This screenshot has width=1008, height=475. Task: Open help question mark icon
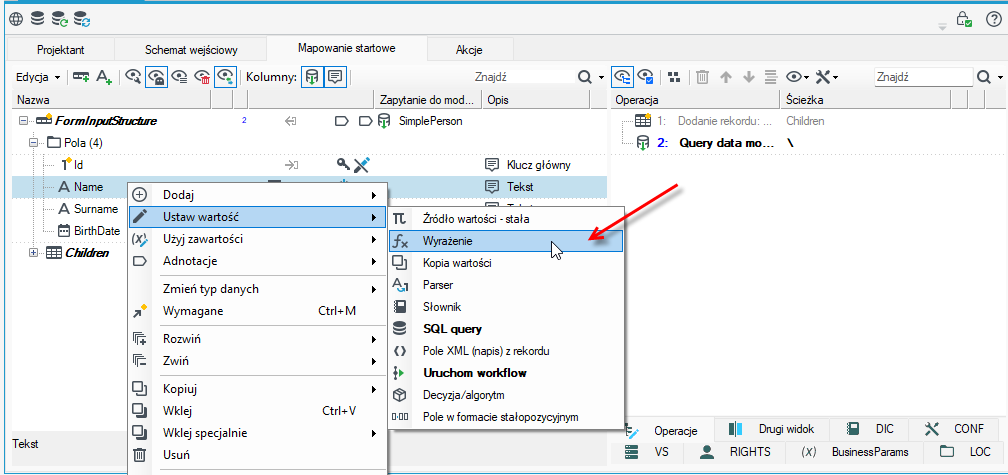click(993, 20)
